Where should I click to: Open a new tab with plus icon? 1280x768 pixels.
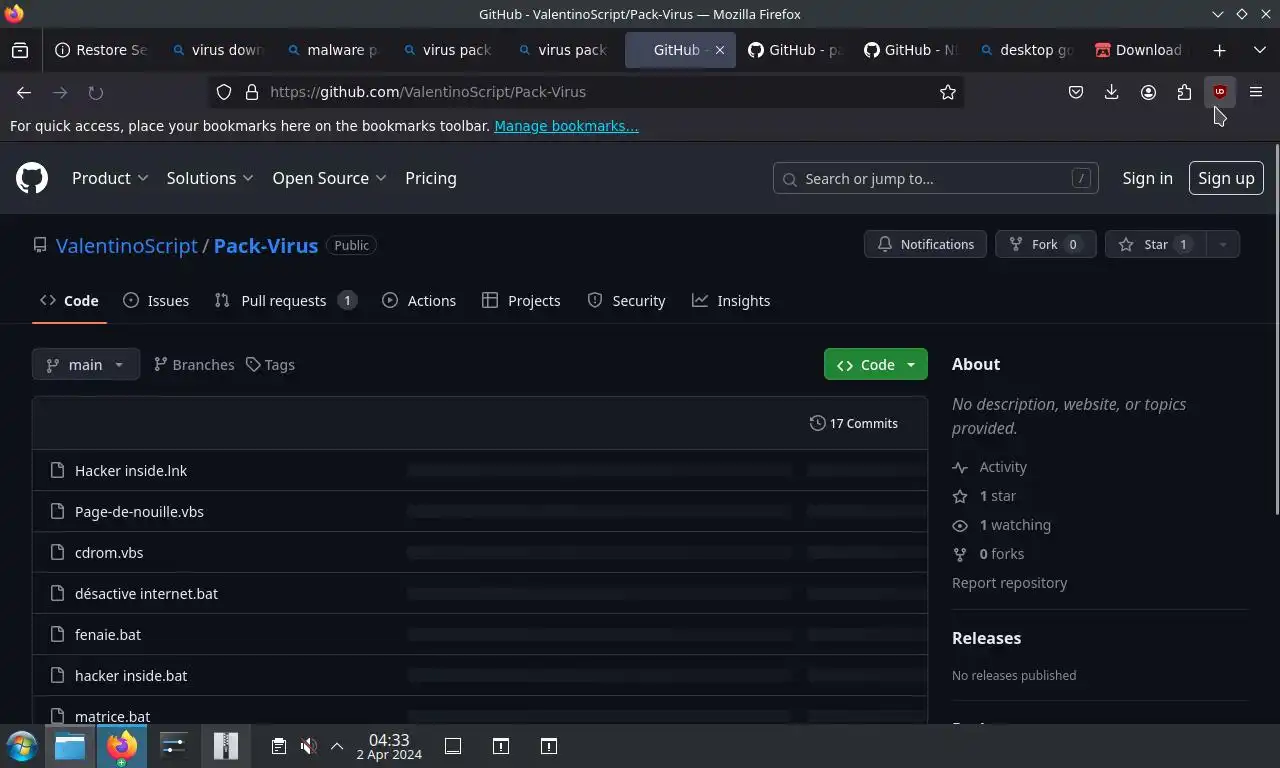(x=1219, y=50)
